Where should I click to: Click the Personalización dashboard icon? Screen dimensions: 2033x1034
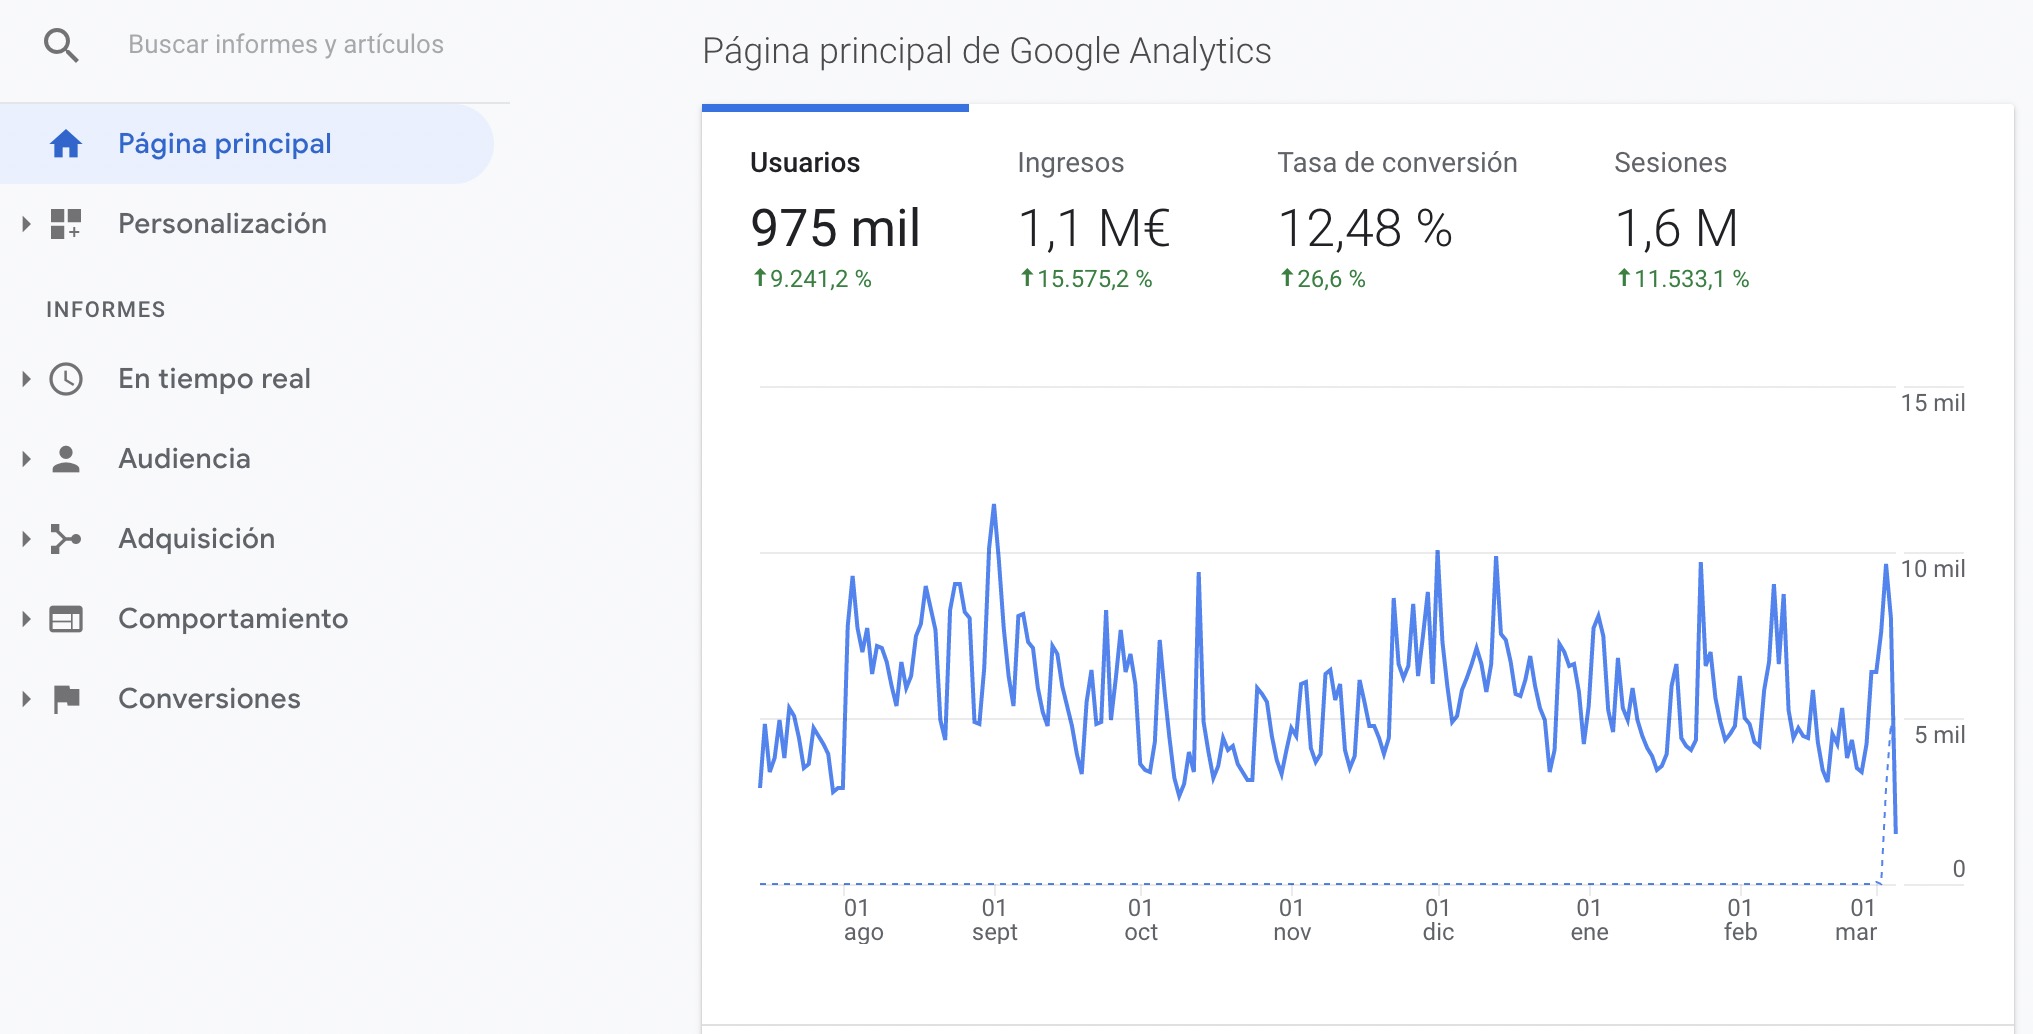point(66,224)
